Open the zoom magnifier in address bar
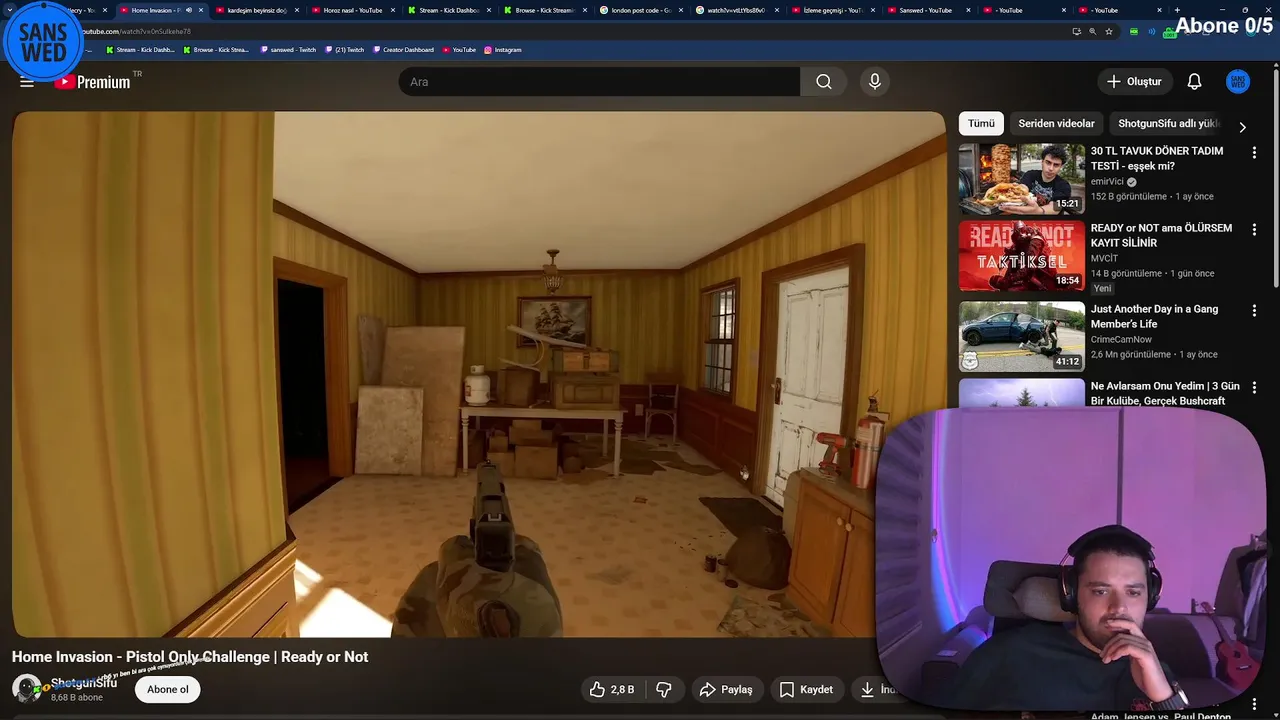Image resolution: width=1280 pixels, height=720 pixels. click(x=1092, y=31)
